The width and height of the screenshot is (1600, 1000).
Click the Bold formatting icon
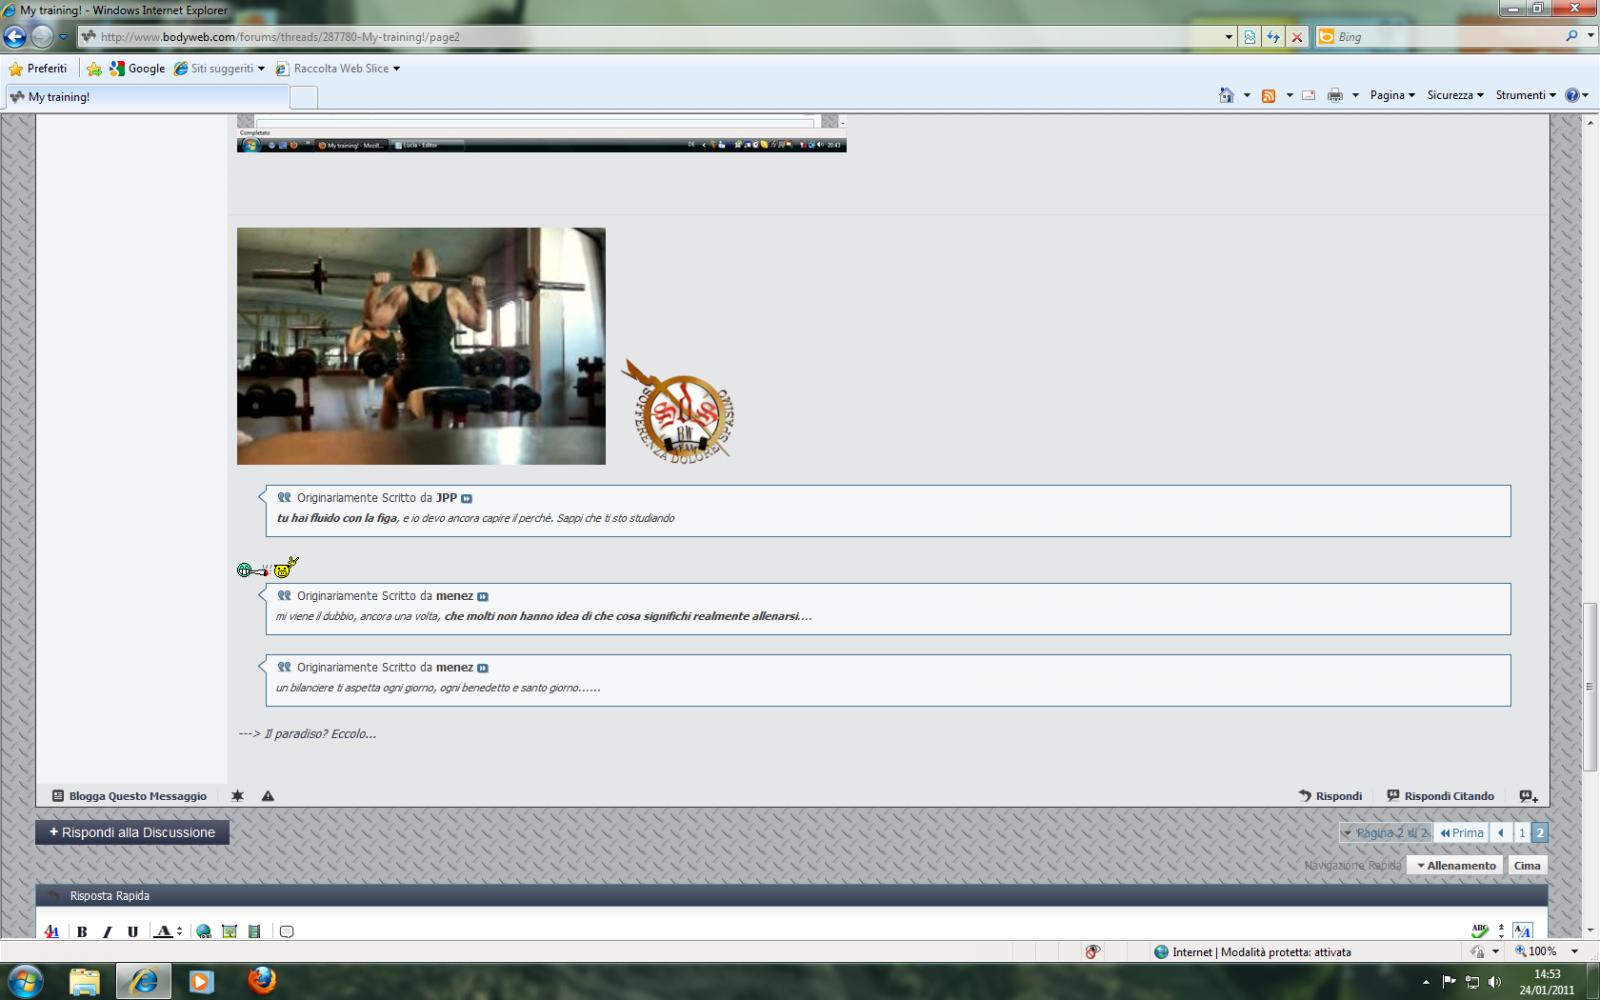coord(82,931)
